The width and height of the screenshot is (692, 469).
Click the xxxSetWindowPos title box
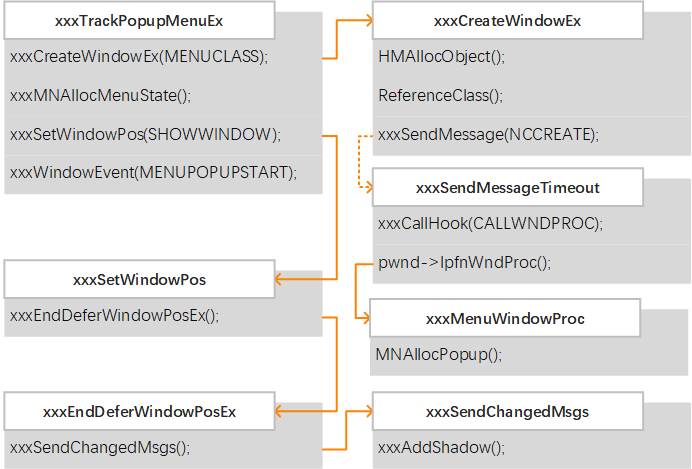pos(139,279)
